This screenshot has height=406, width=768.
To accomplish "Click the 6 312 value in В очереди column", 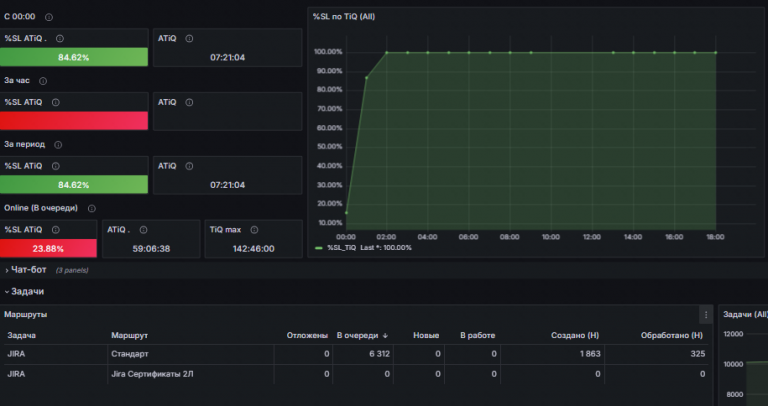I will pyautogui.click(x=380, y=354).
